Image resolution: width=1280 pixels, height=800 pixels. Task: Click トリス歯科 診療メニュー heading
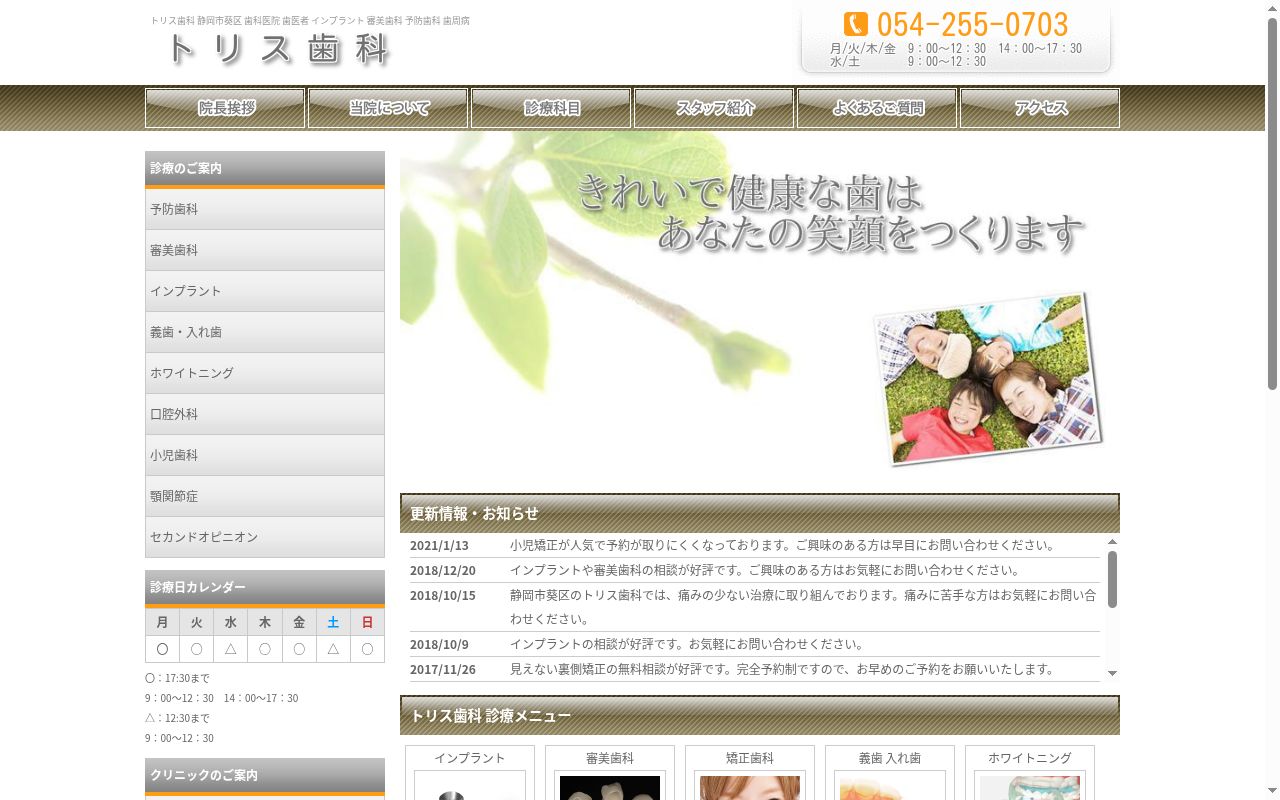[x=760, y=715]
